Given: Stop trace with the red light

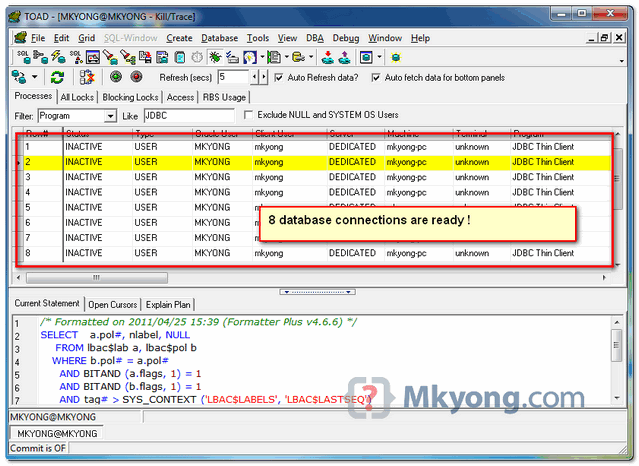Looking at the screenshot, I should tap(137, 77).
